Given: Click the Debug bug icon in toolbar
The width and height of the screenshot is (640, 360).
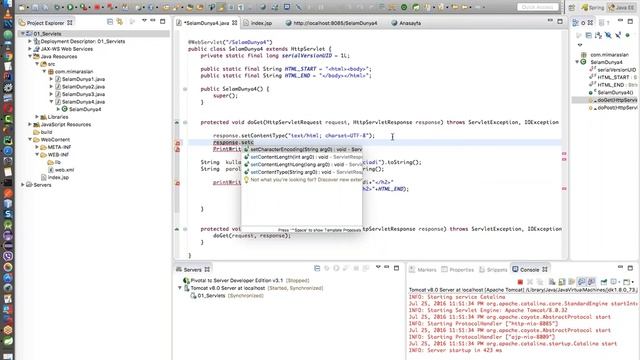Looking at the screenshot, I should [x=57, y=7].
